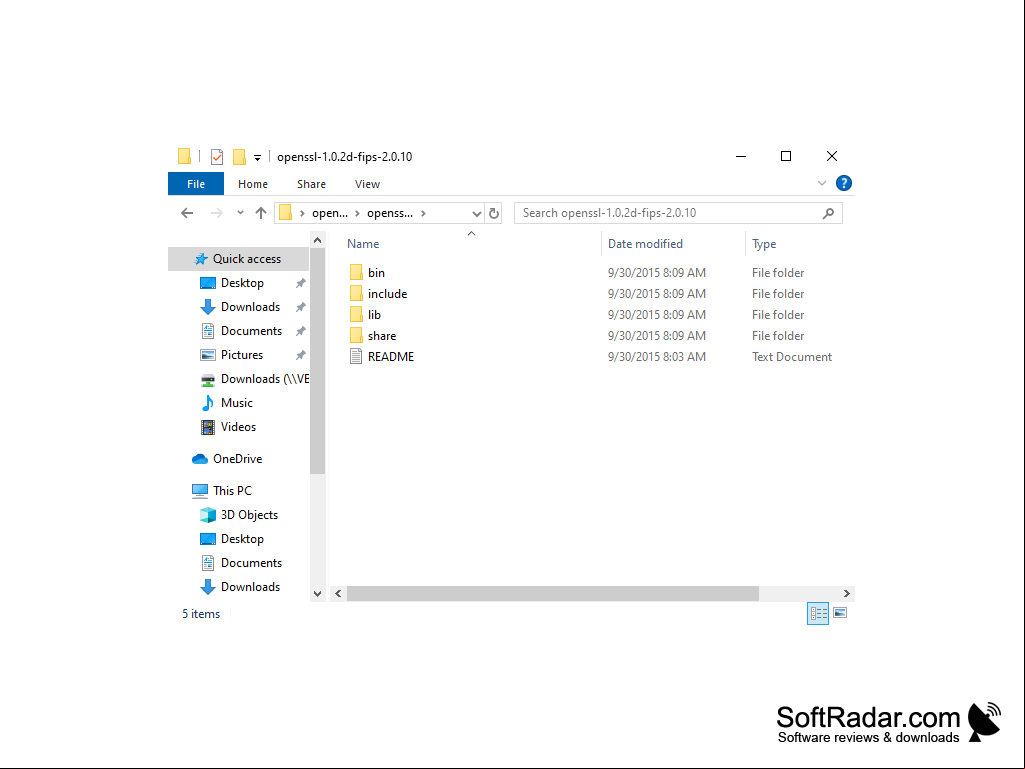
Task: Select the include folder
Action: click(387, 294)
